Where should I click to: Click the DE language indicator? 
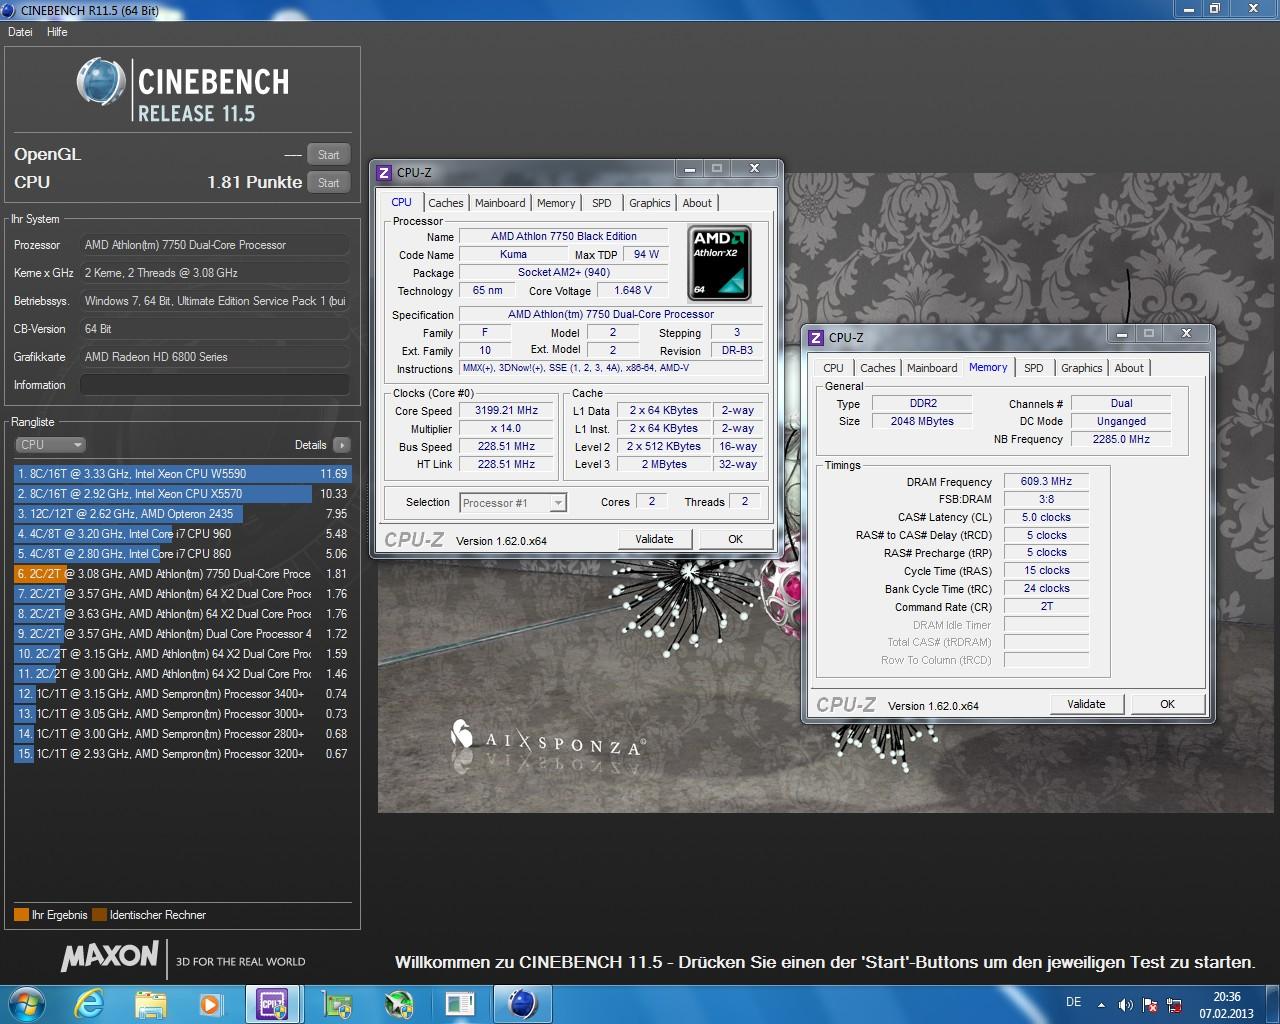click(1073, 1002)
